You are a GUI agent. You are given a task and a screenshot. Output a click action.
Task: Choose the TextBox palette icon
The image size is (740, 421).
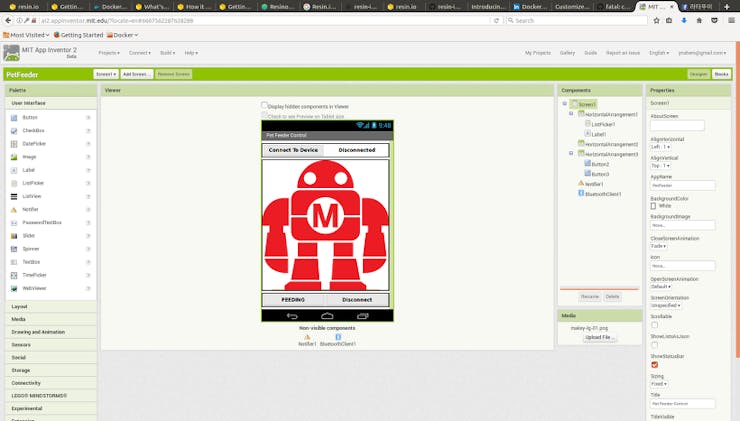pyautogui.click(x=14, y=262)
